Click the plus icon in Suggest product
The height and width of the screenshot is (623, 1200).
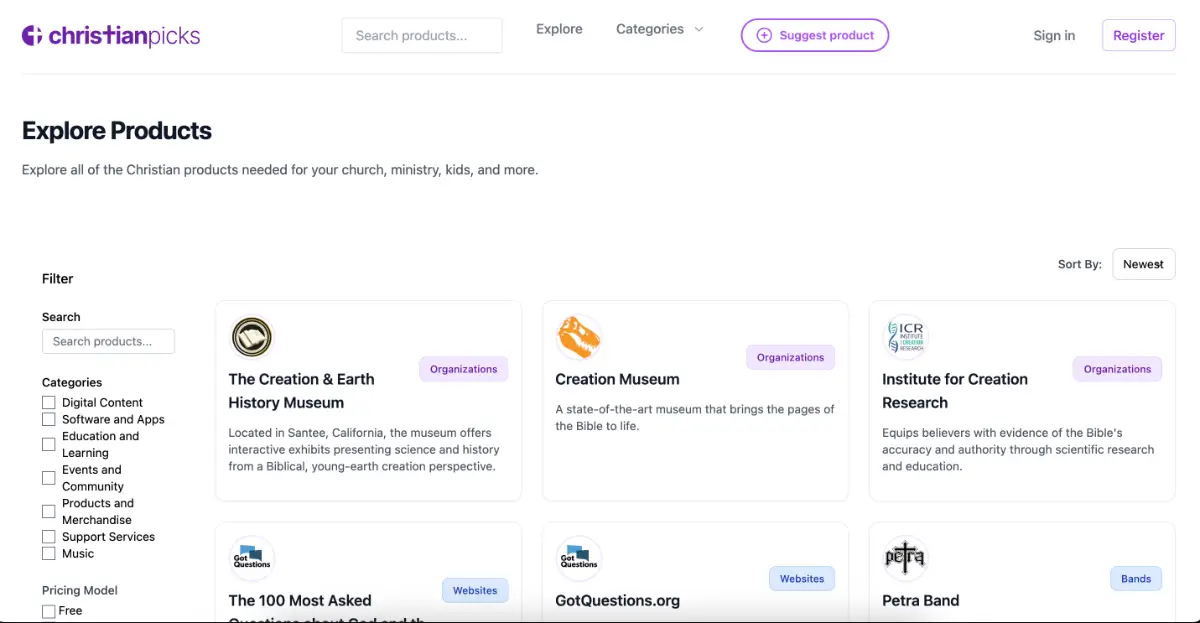tap(764, 35)
